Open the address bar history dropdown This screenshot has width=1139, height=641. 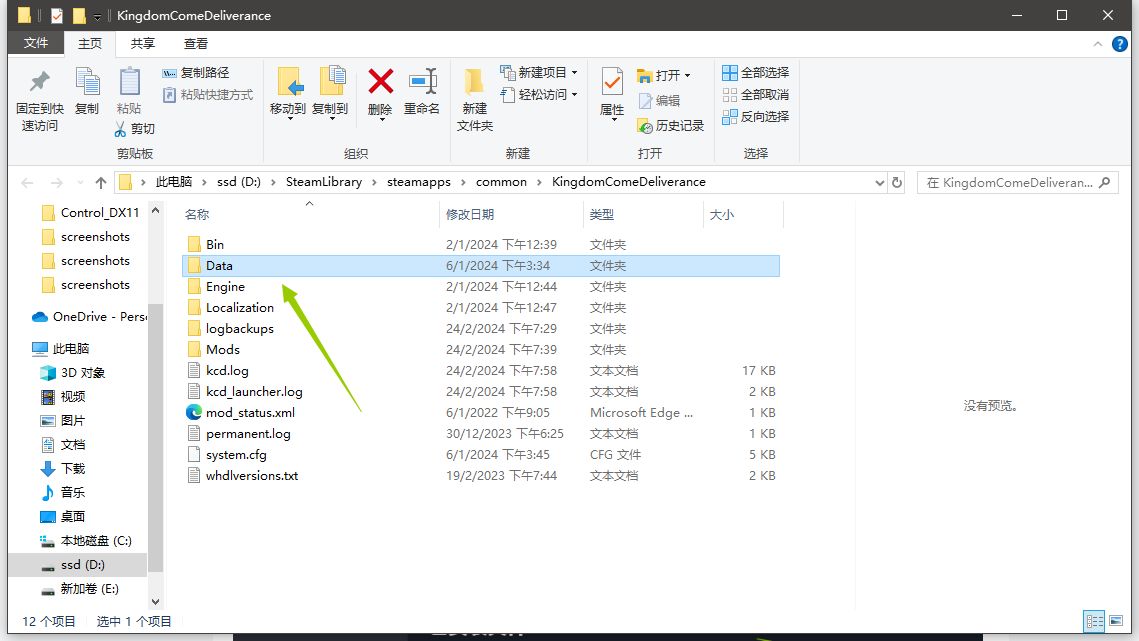(879, 182)
